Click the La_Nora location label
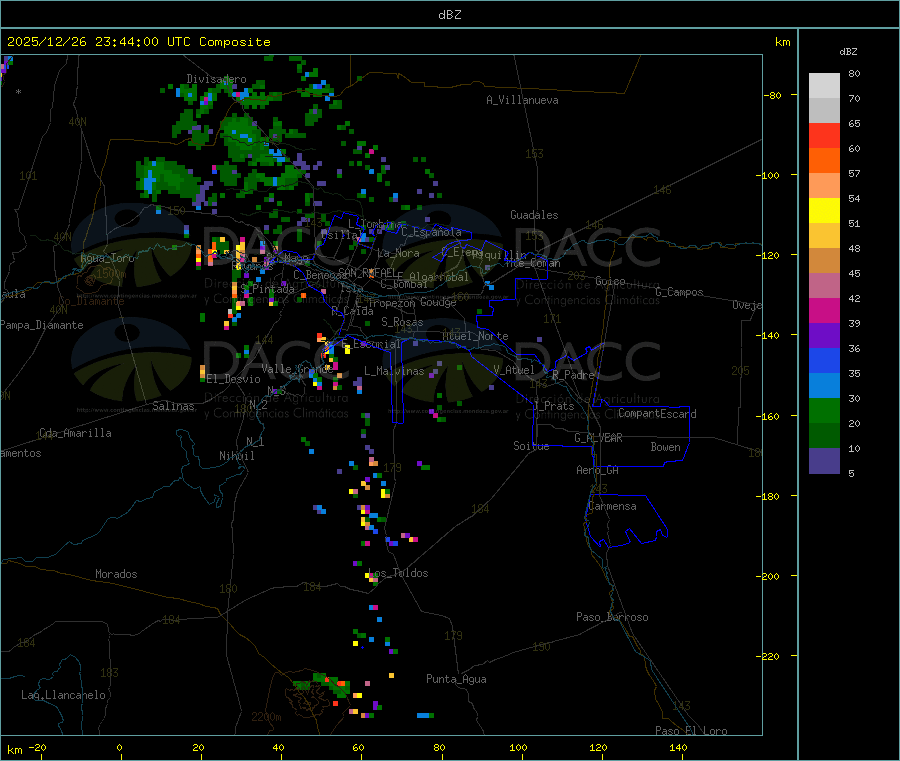900x761 pixels. click(x=398, y=253)
